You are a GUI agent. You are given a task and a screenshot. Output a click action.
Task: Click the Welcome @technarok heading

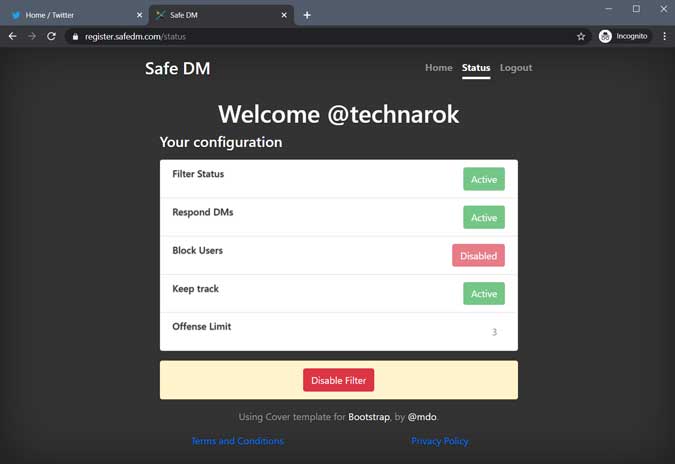338,114
